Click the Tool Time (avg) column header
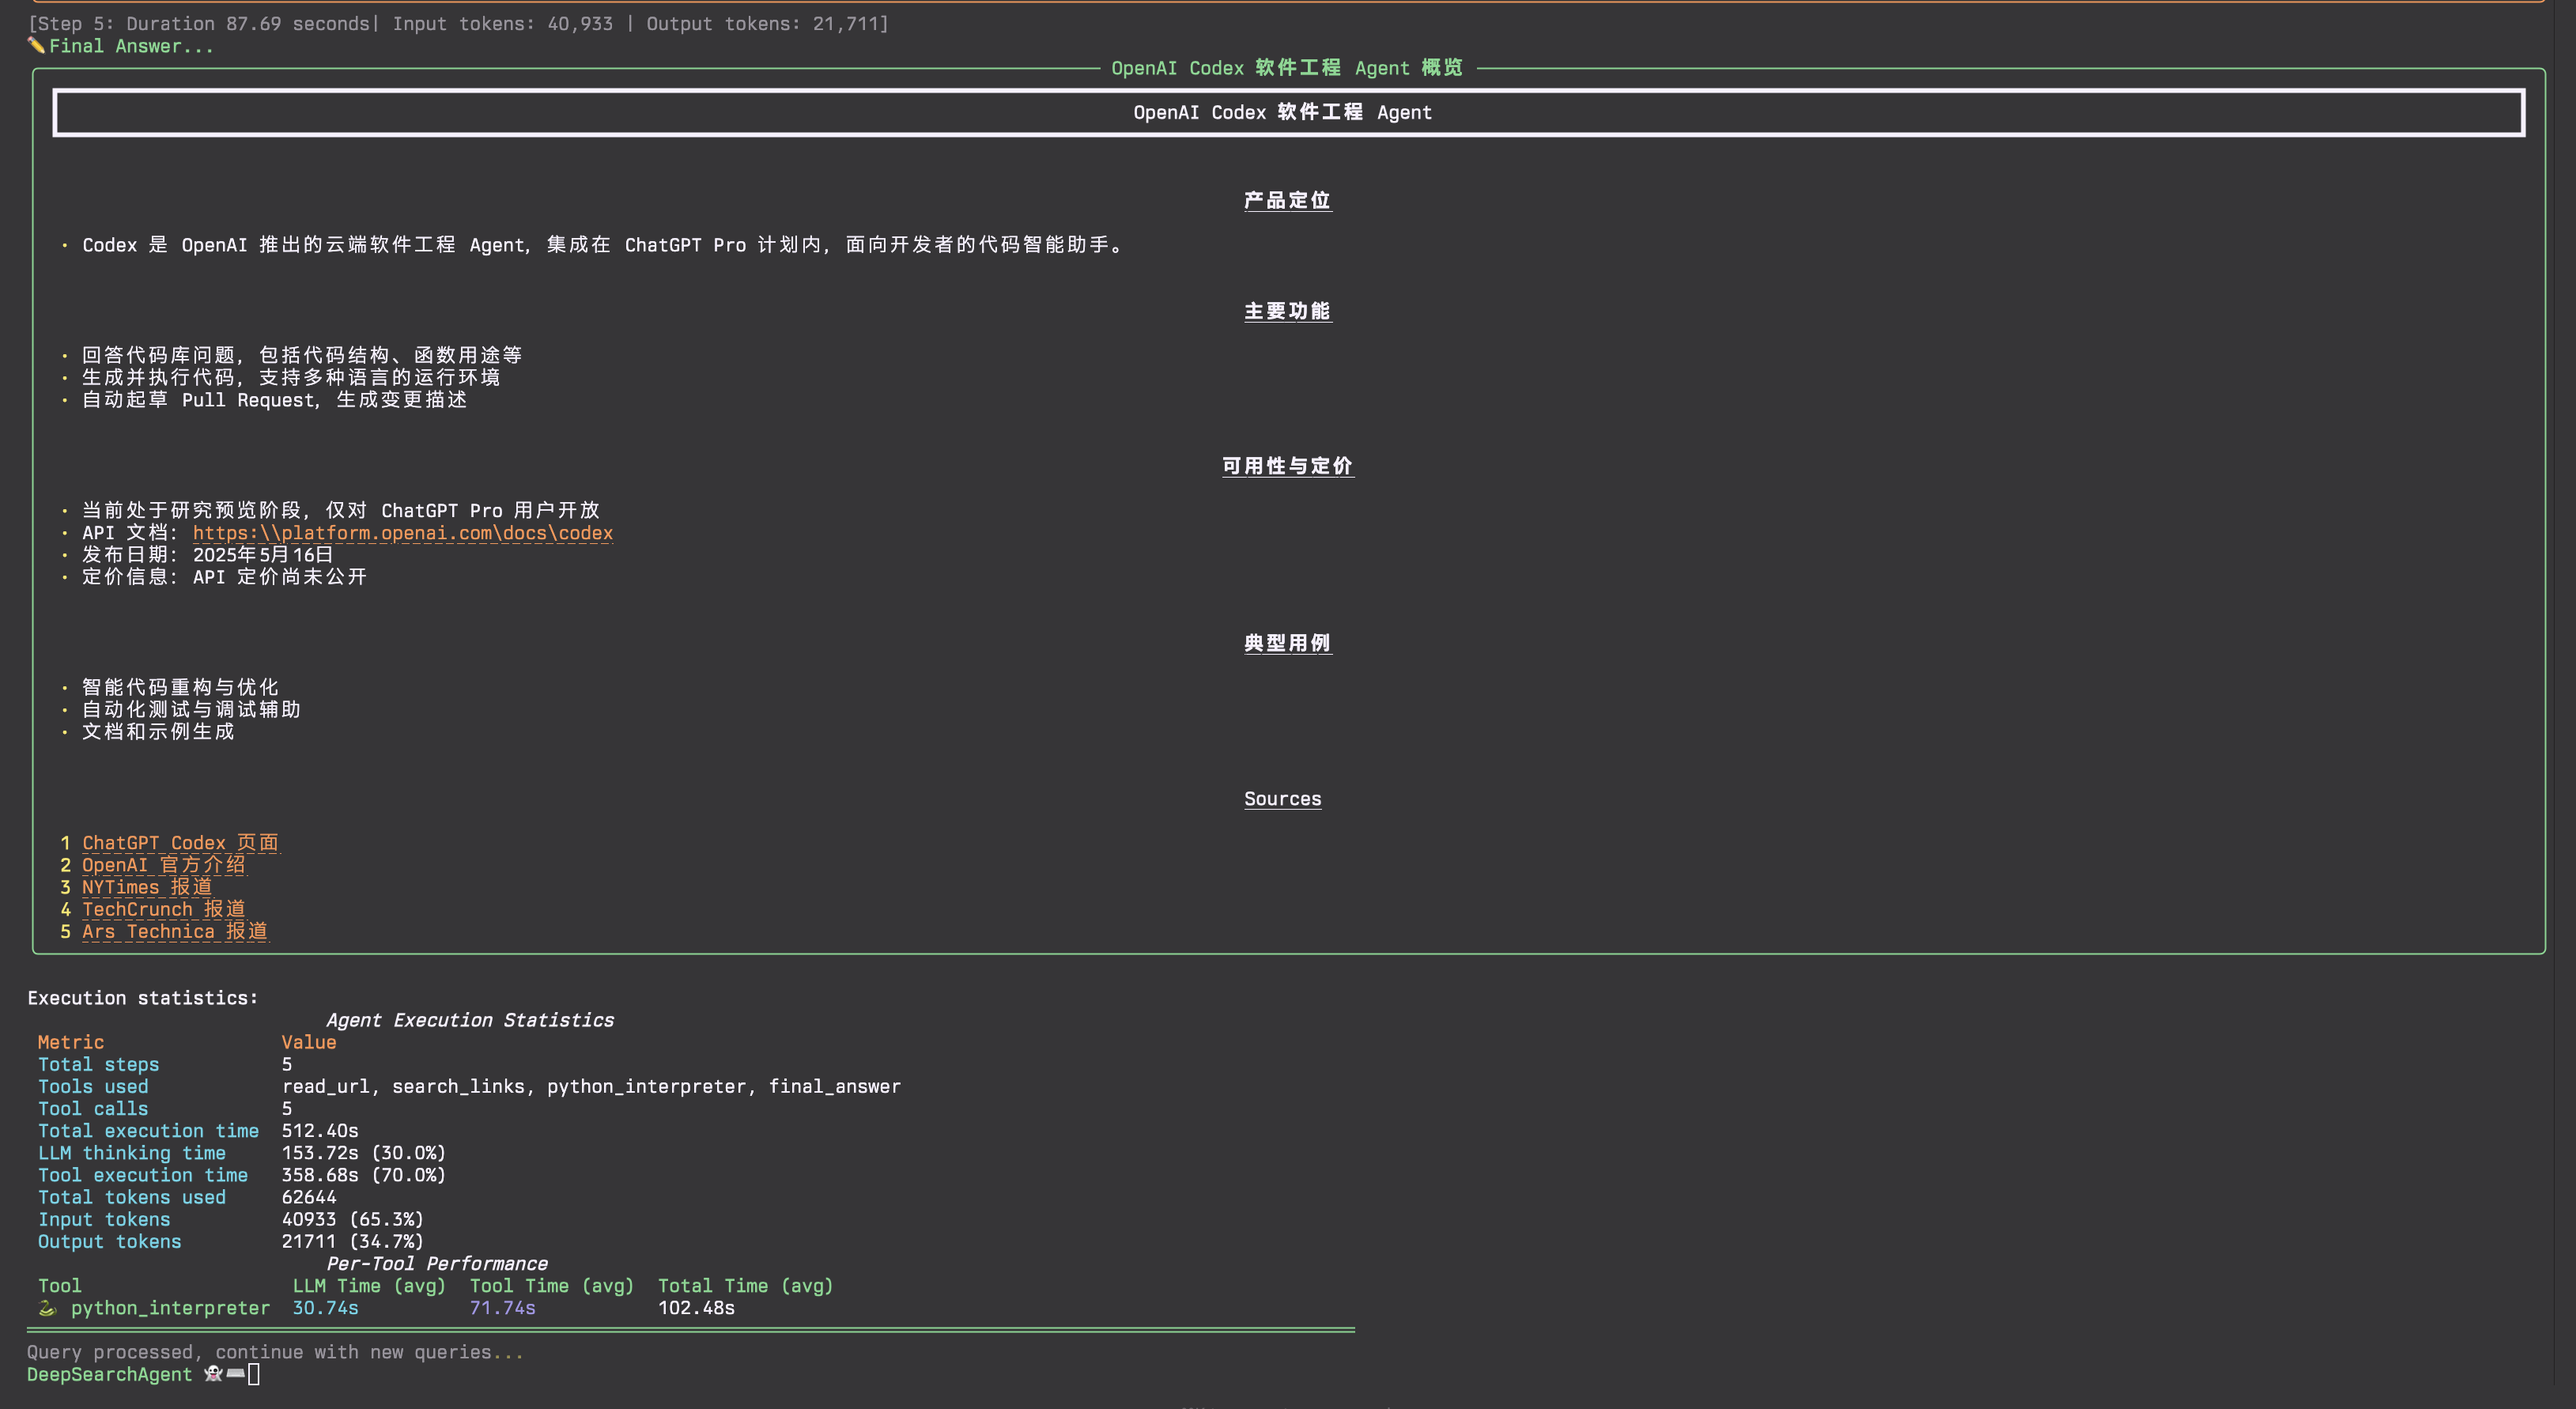2576x1409 pixels. tap(552, 1286)
